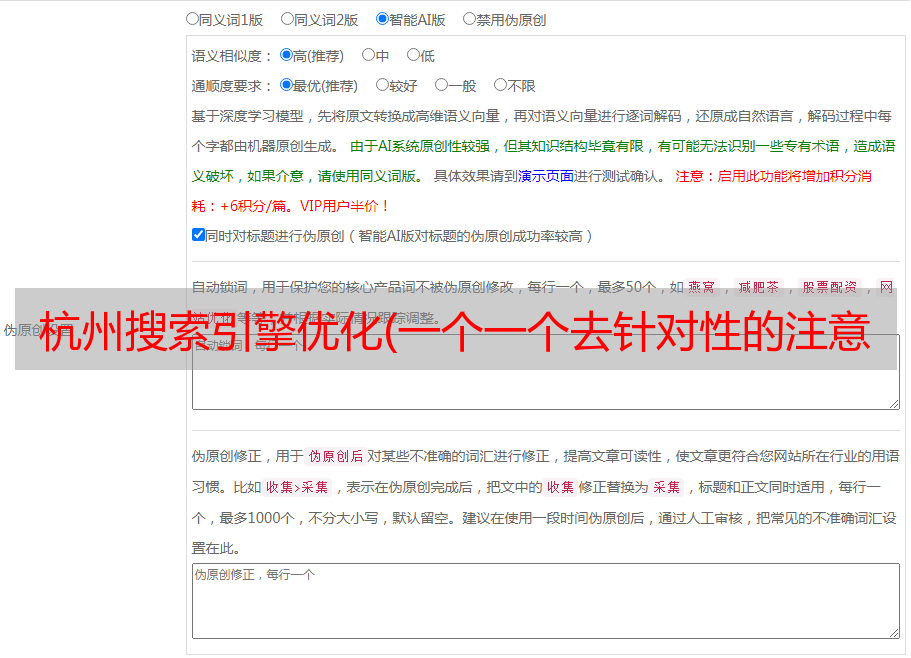Set 语义相似度 to 高(推荐)
This screenshot has height=658, width=911.
tap(286, 55)
